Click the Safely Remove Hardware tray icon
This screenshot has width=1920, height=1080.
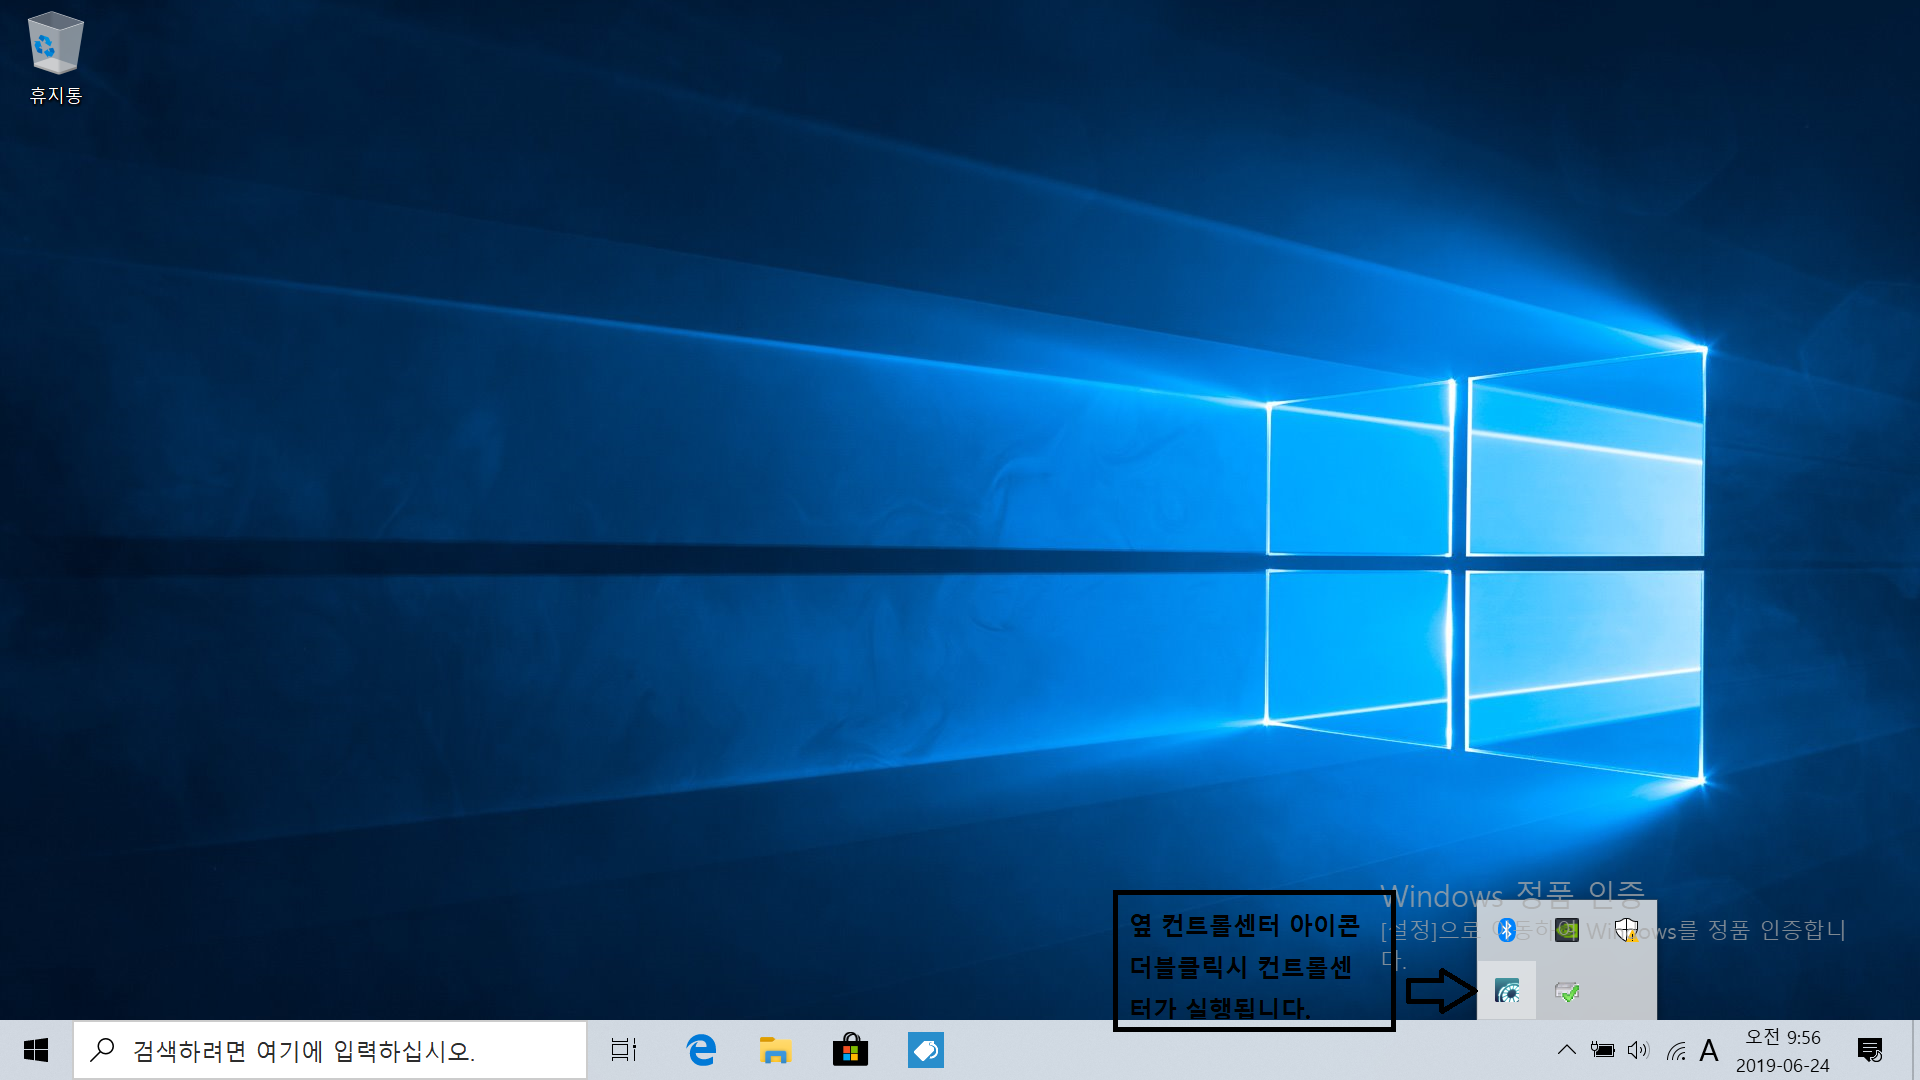coord(1567,991)
